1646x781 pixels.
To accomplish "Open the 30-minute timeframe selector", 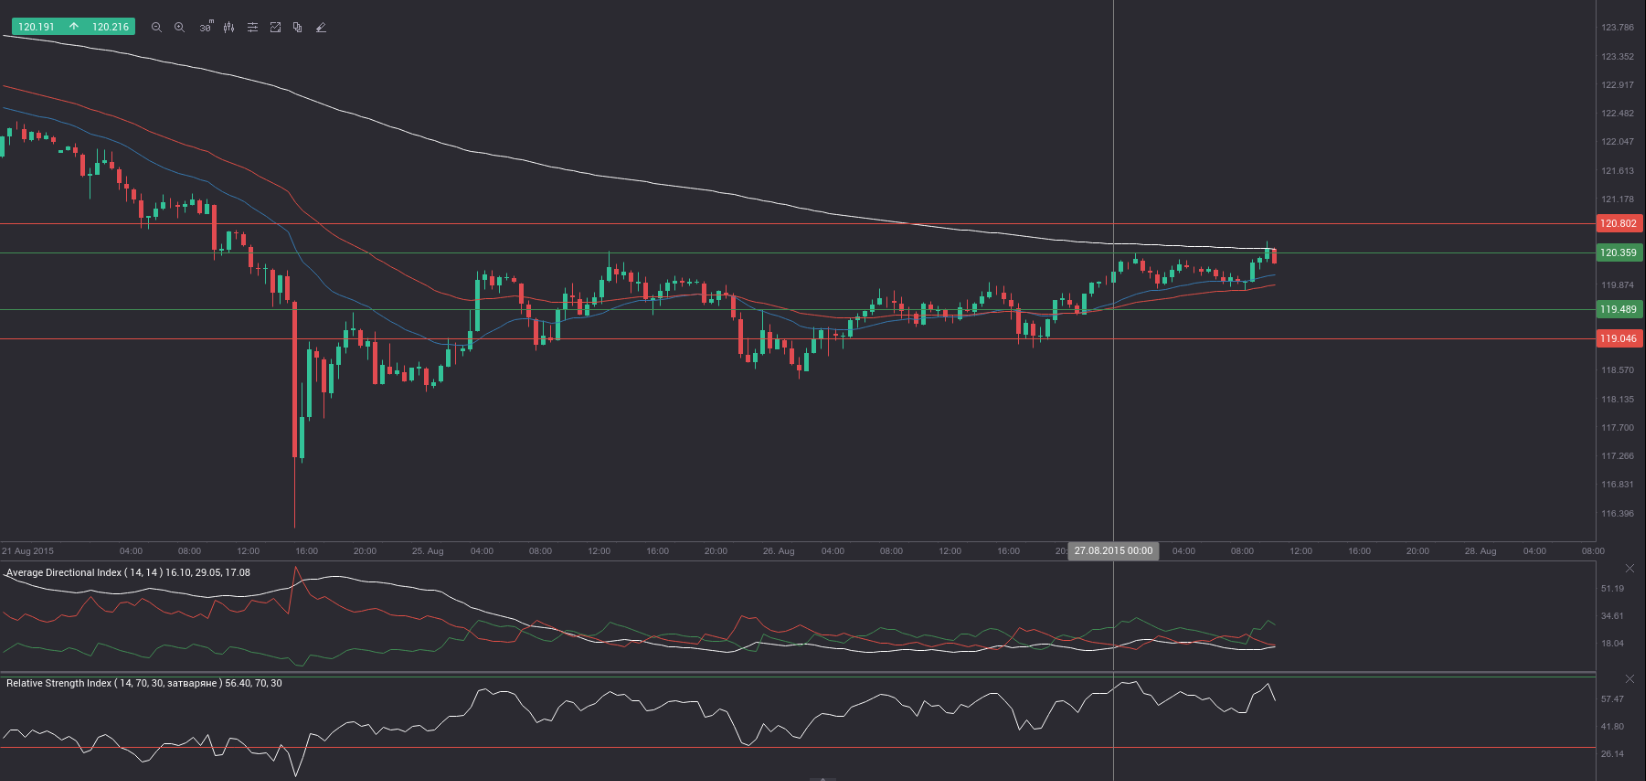I will (205, 28).
